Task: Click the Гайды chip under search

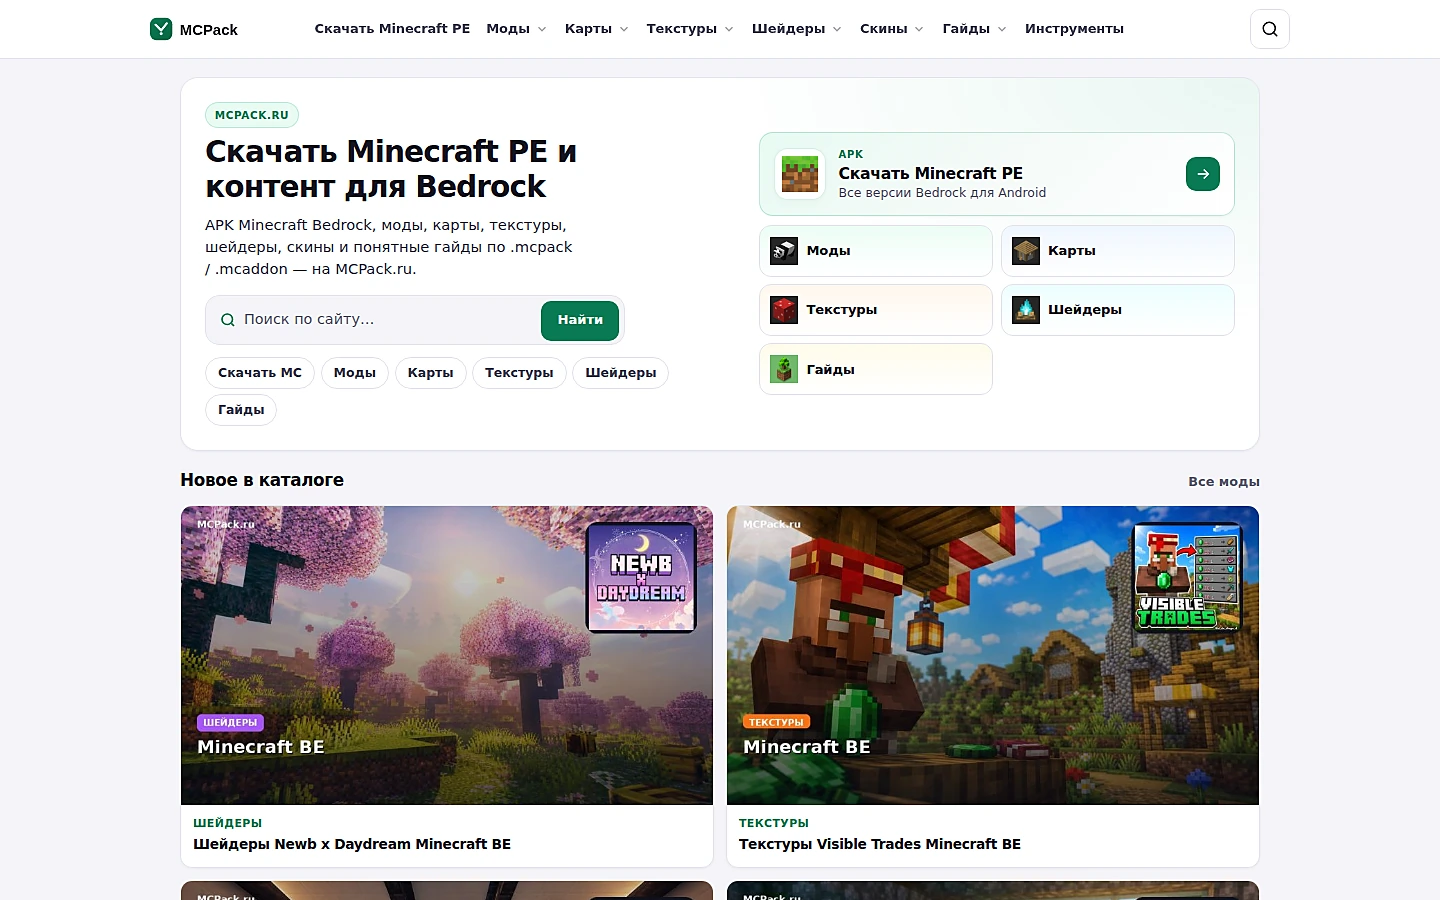Action: pos(241,410)
